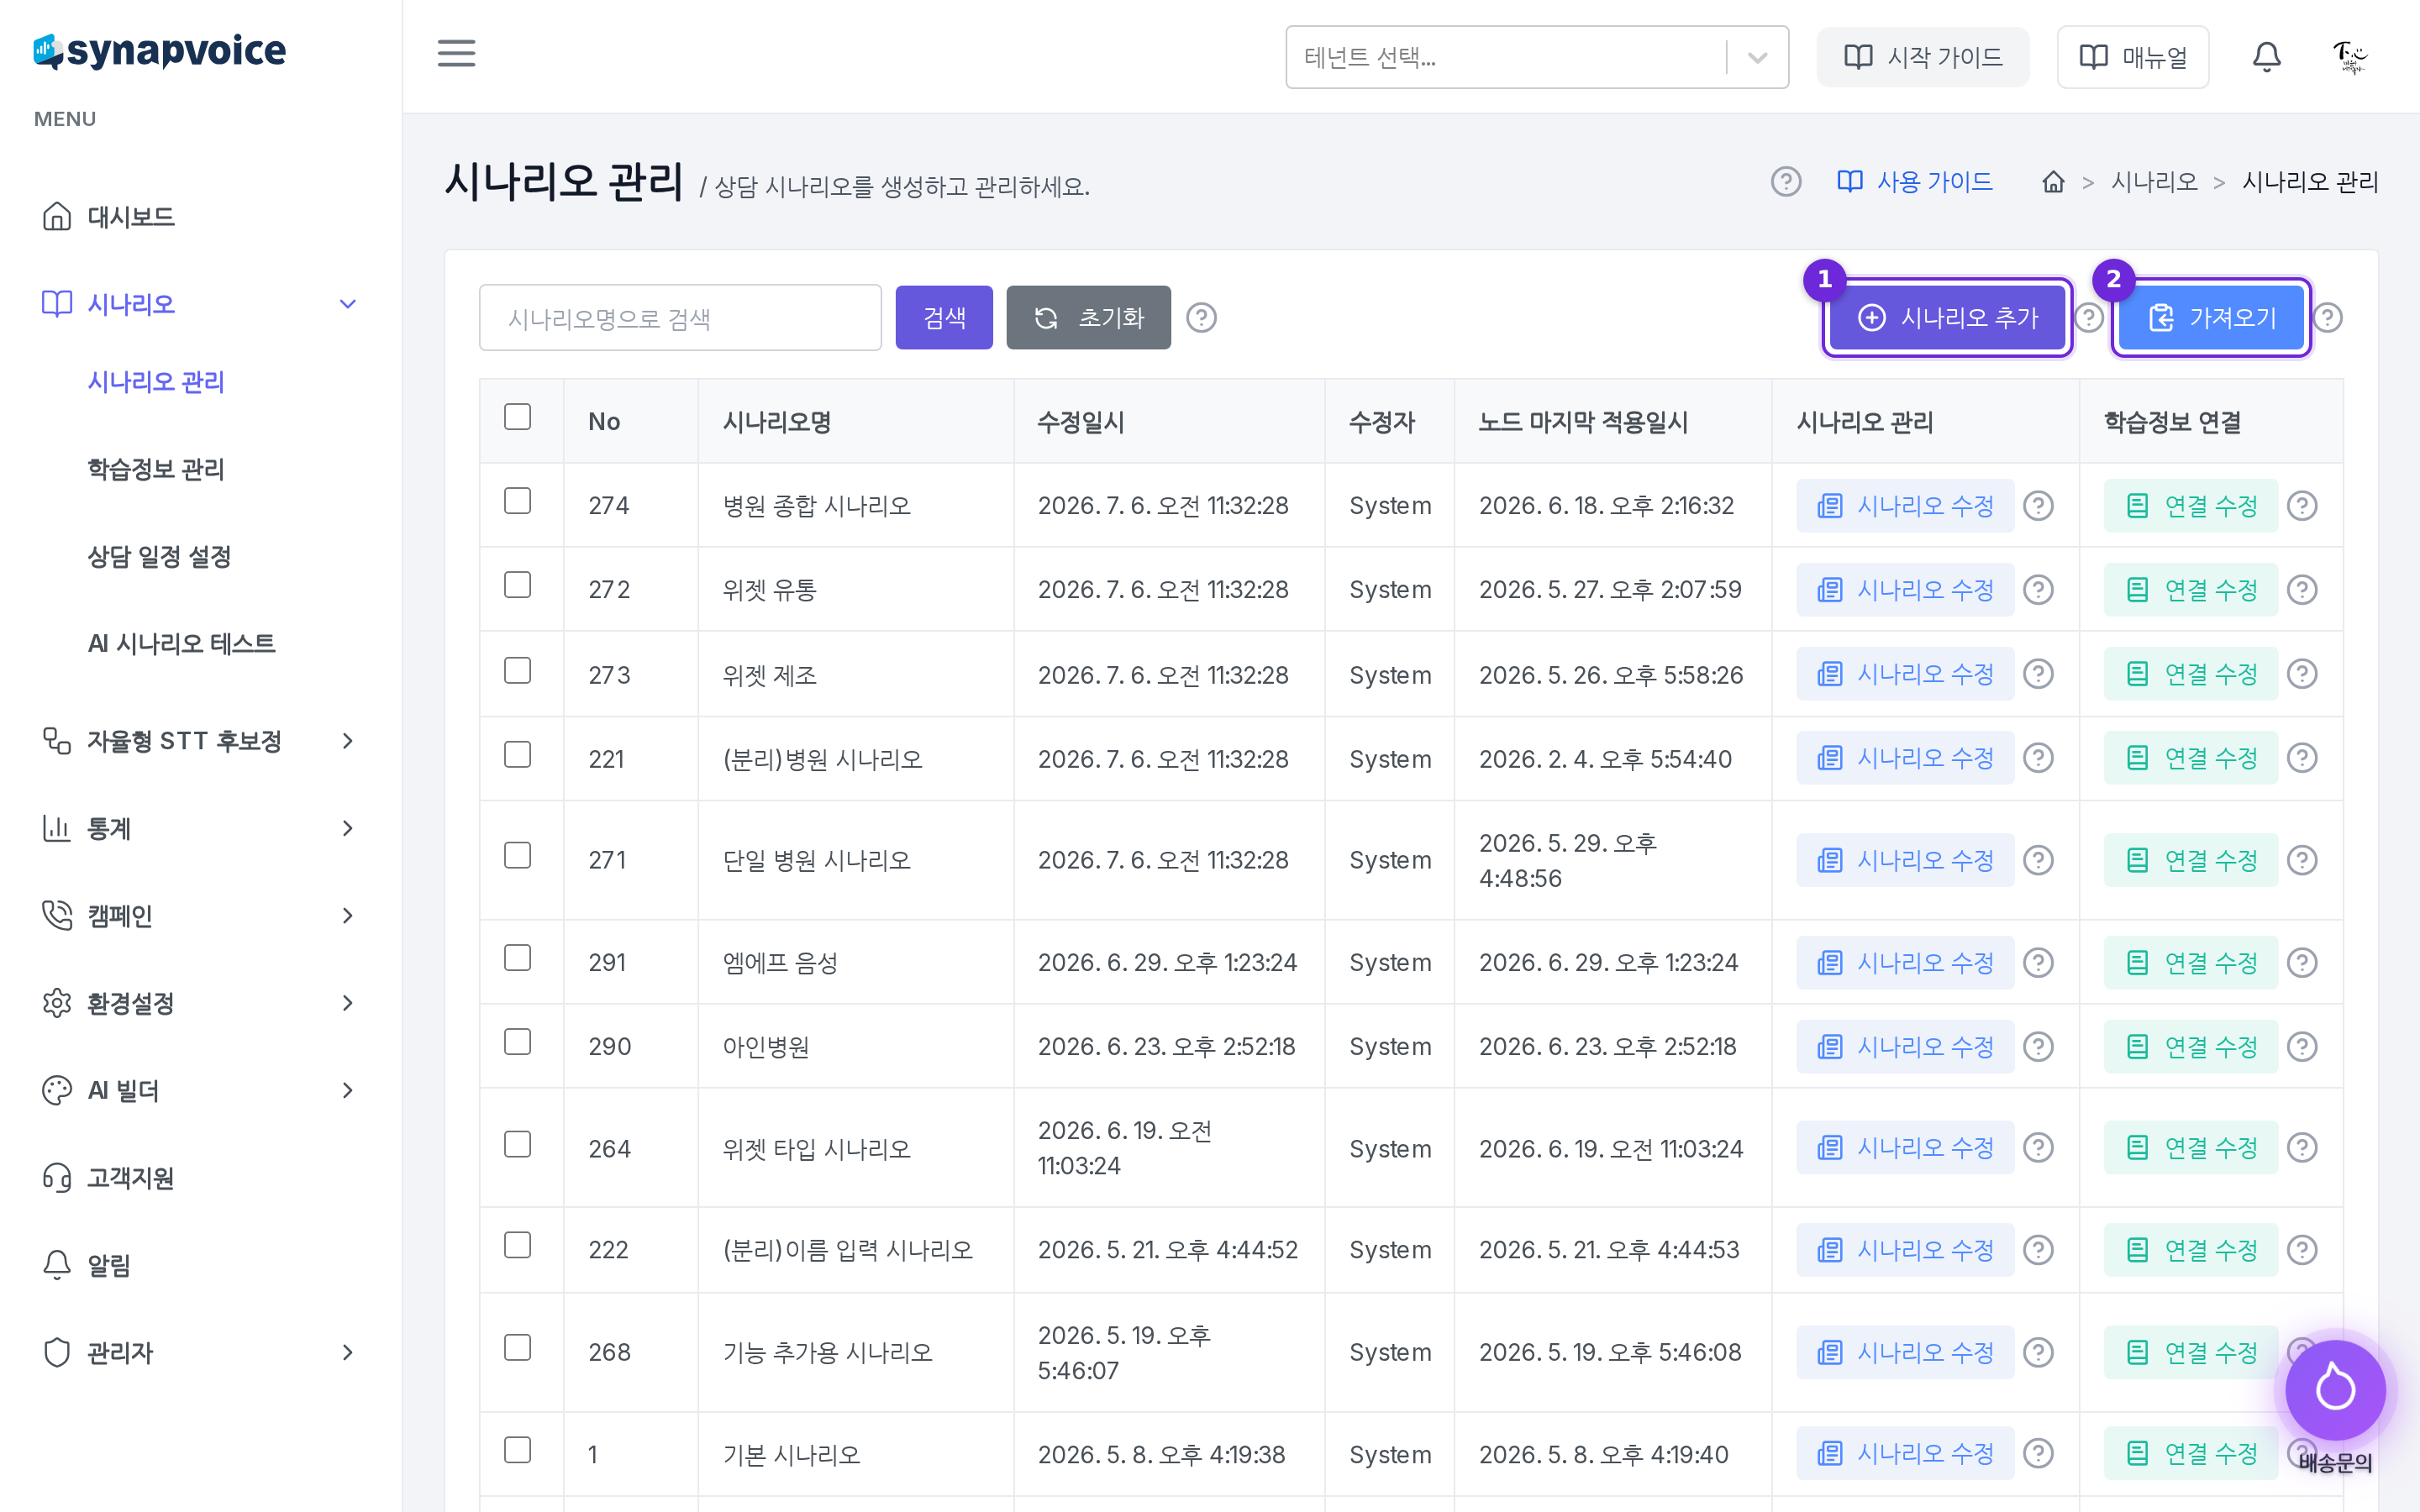Expand the 관리자 sidebar section

coord(348,1353)
